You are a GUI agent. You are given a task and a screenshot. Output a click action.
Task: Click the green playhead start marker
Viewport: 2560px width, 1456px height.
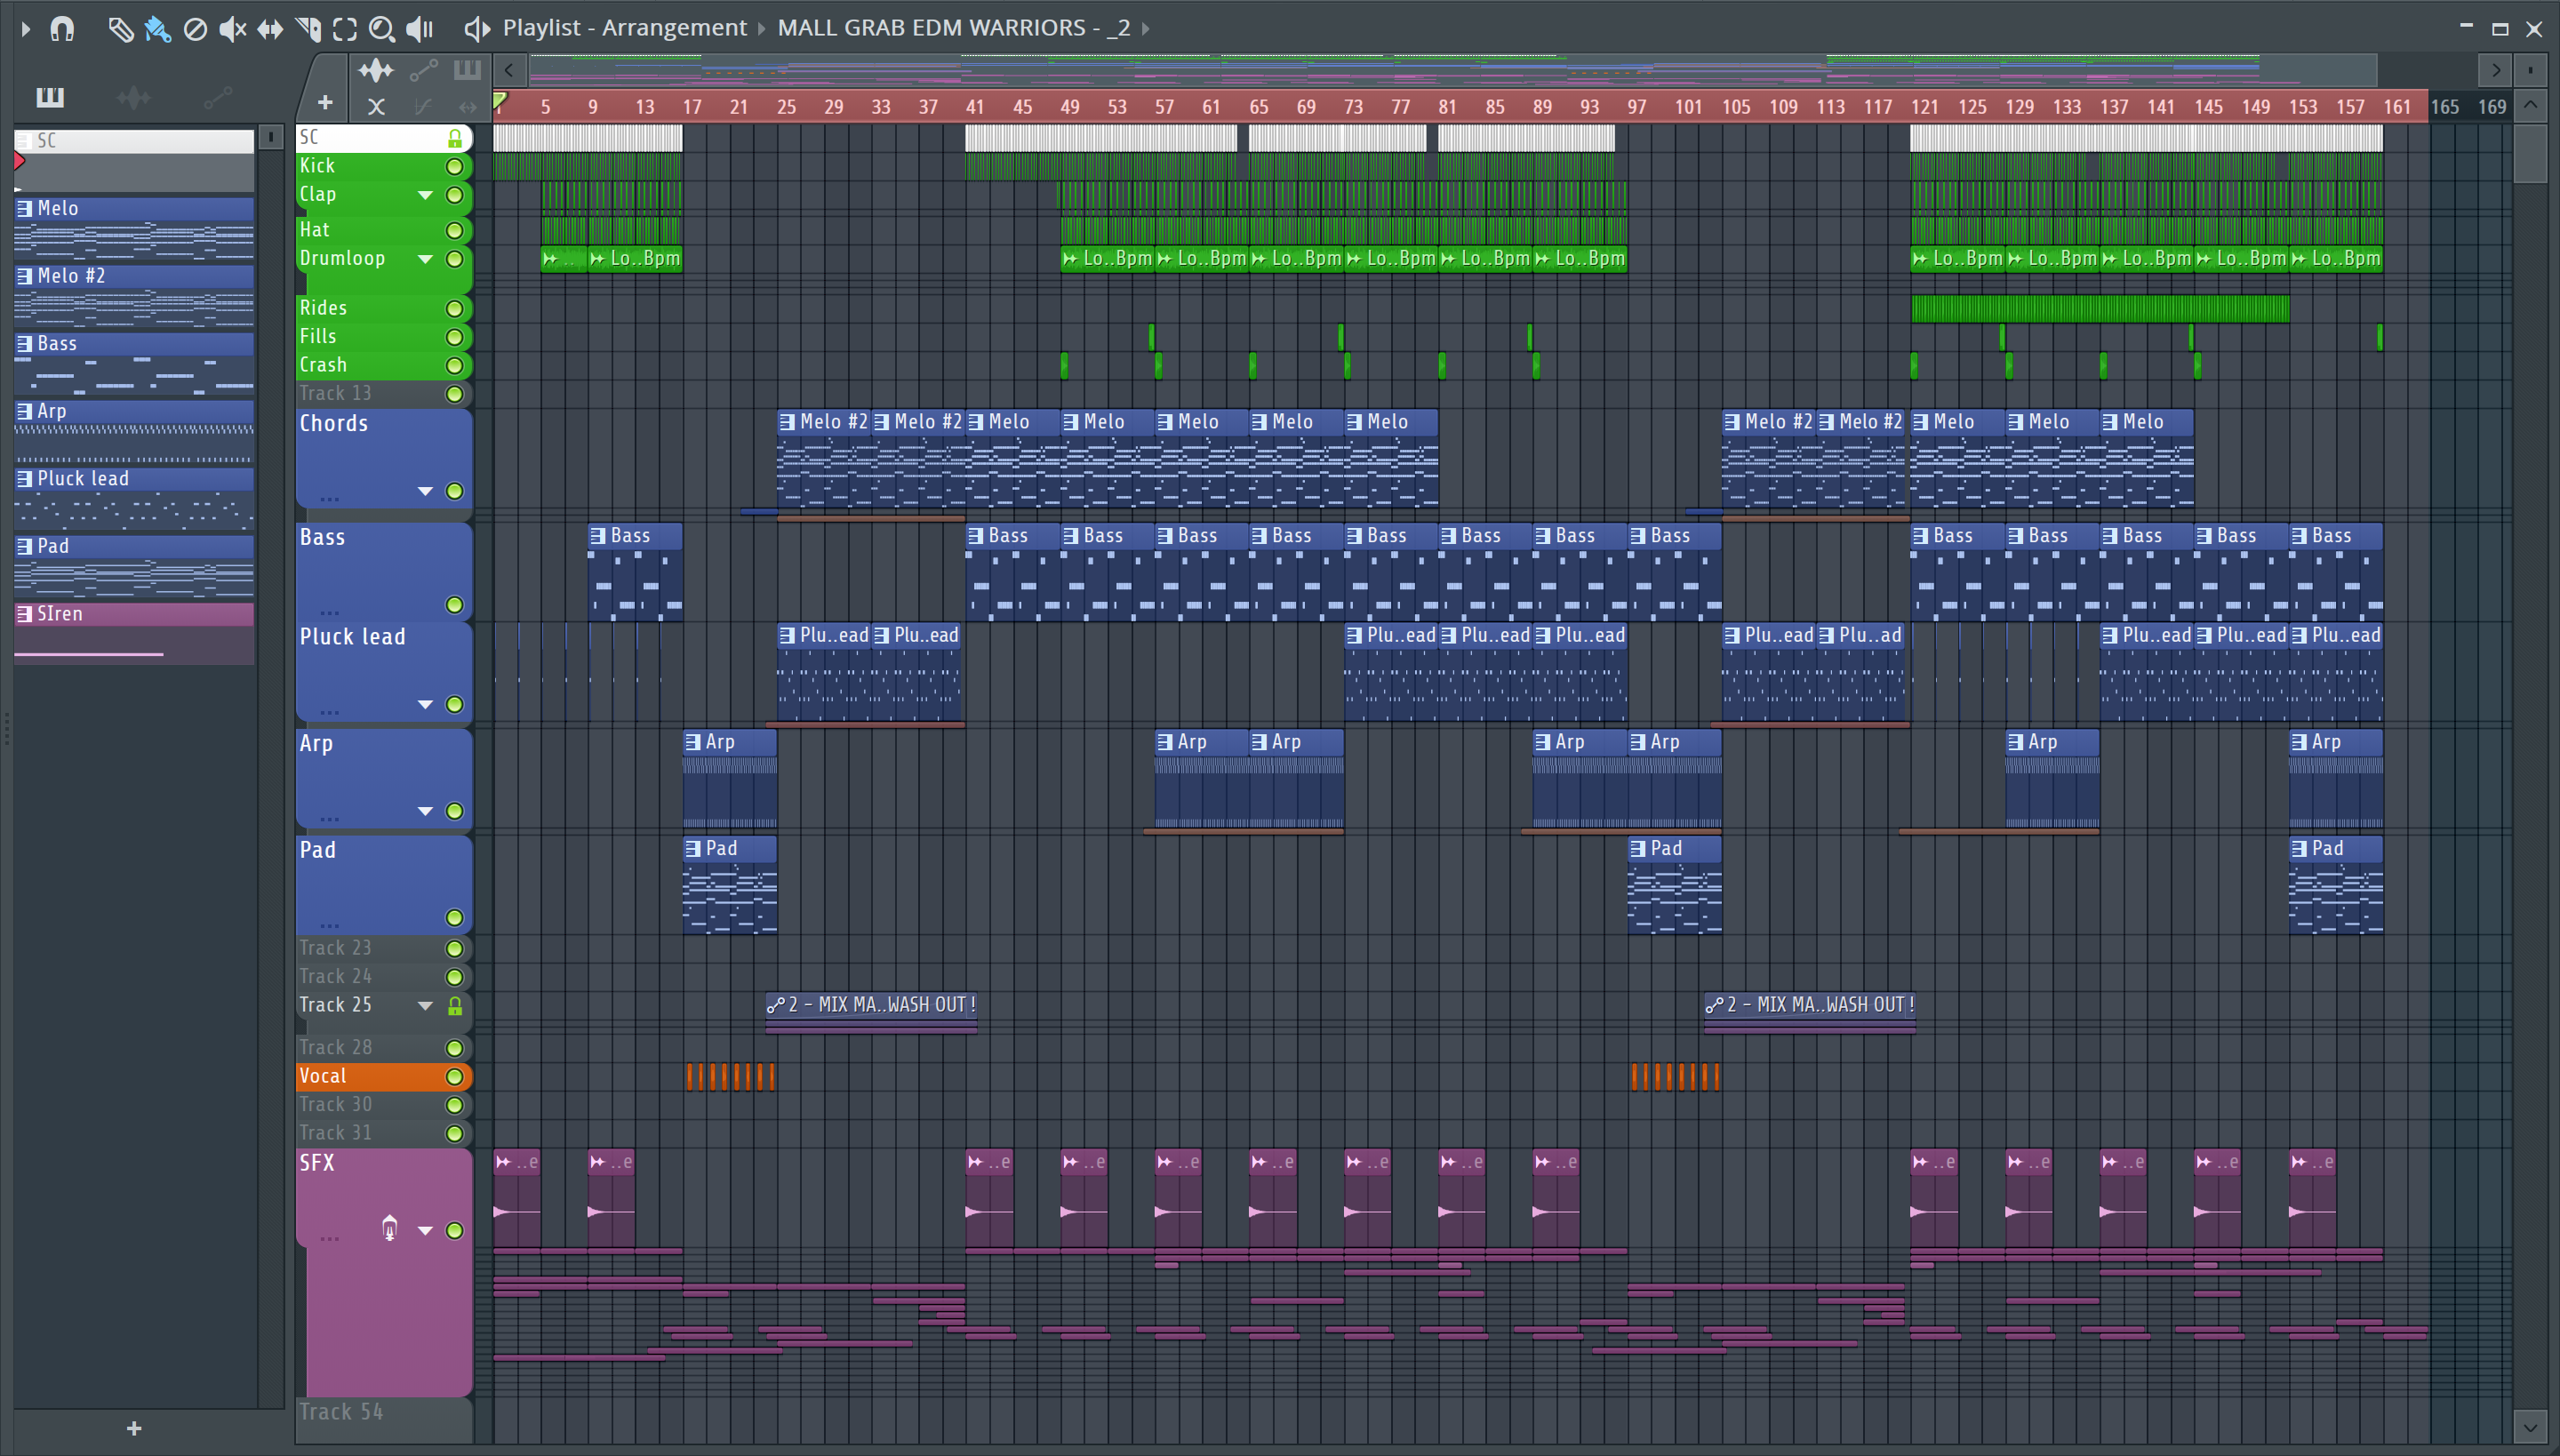(x=500, y=100)
